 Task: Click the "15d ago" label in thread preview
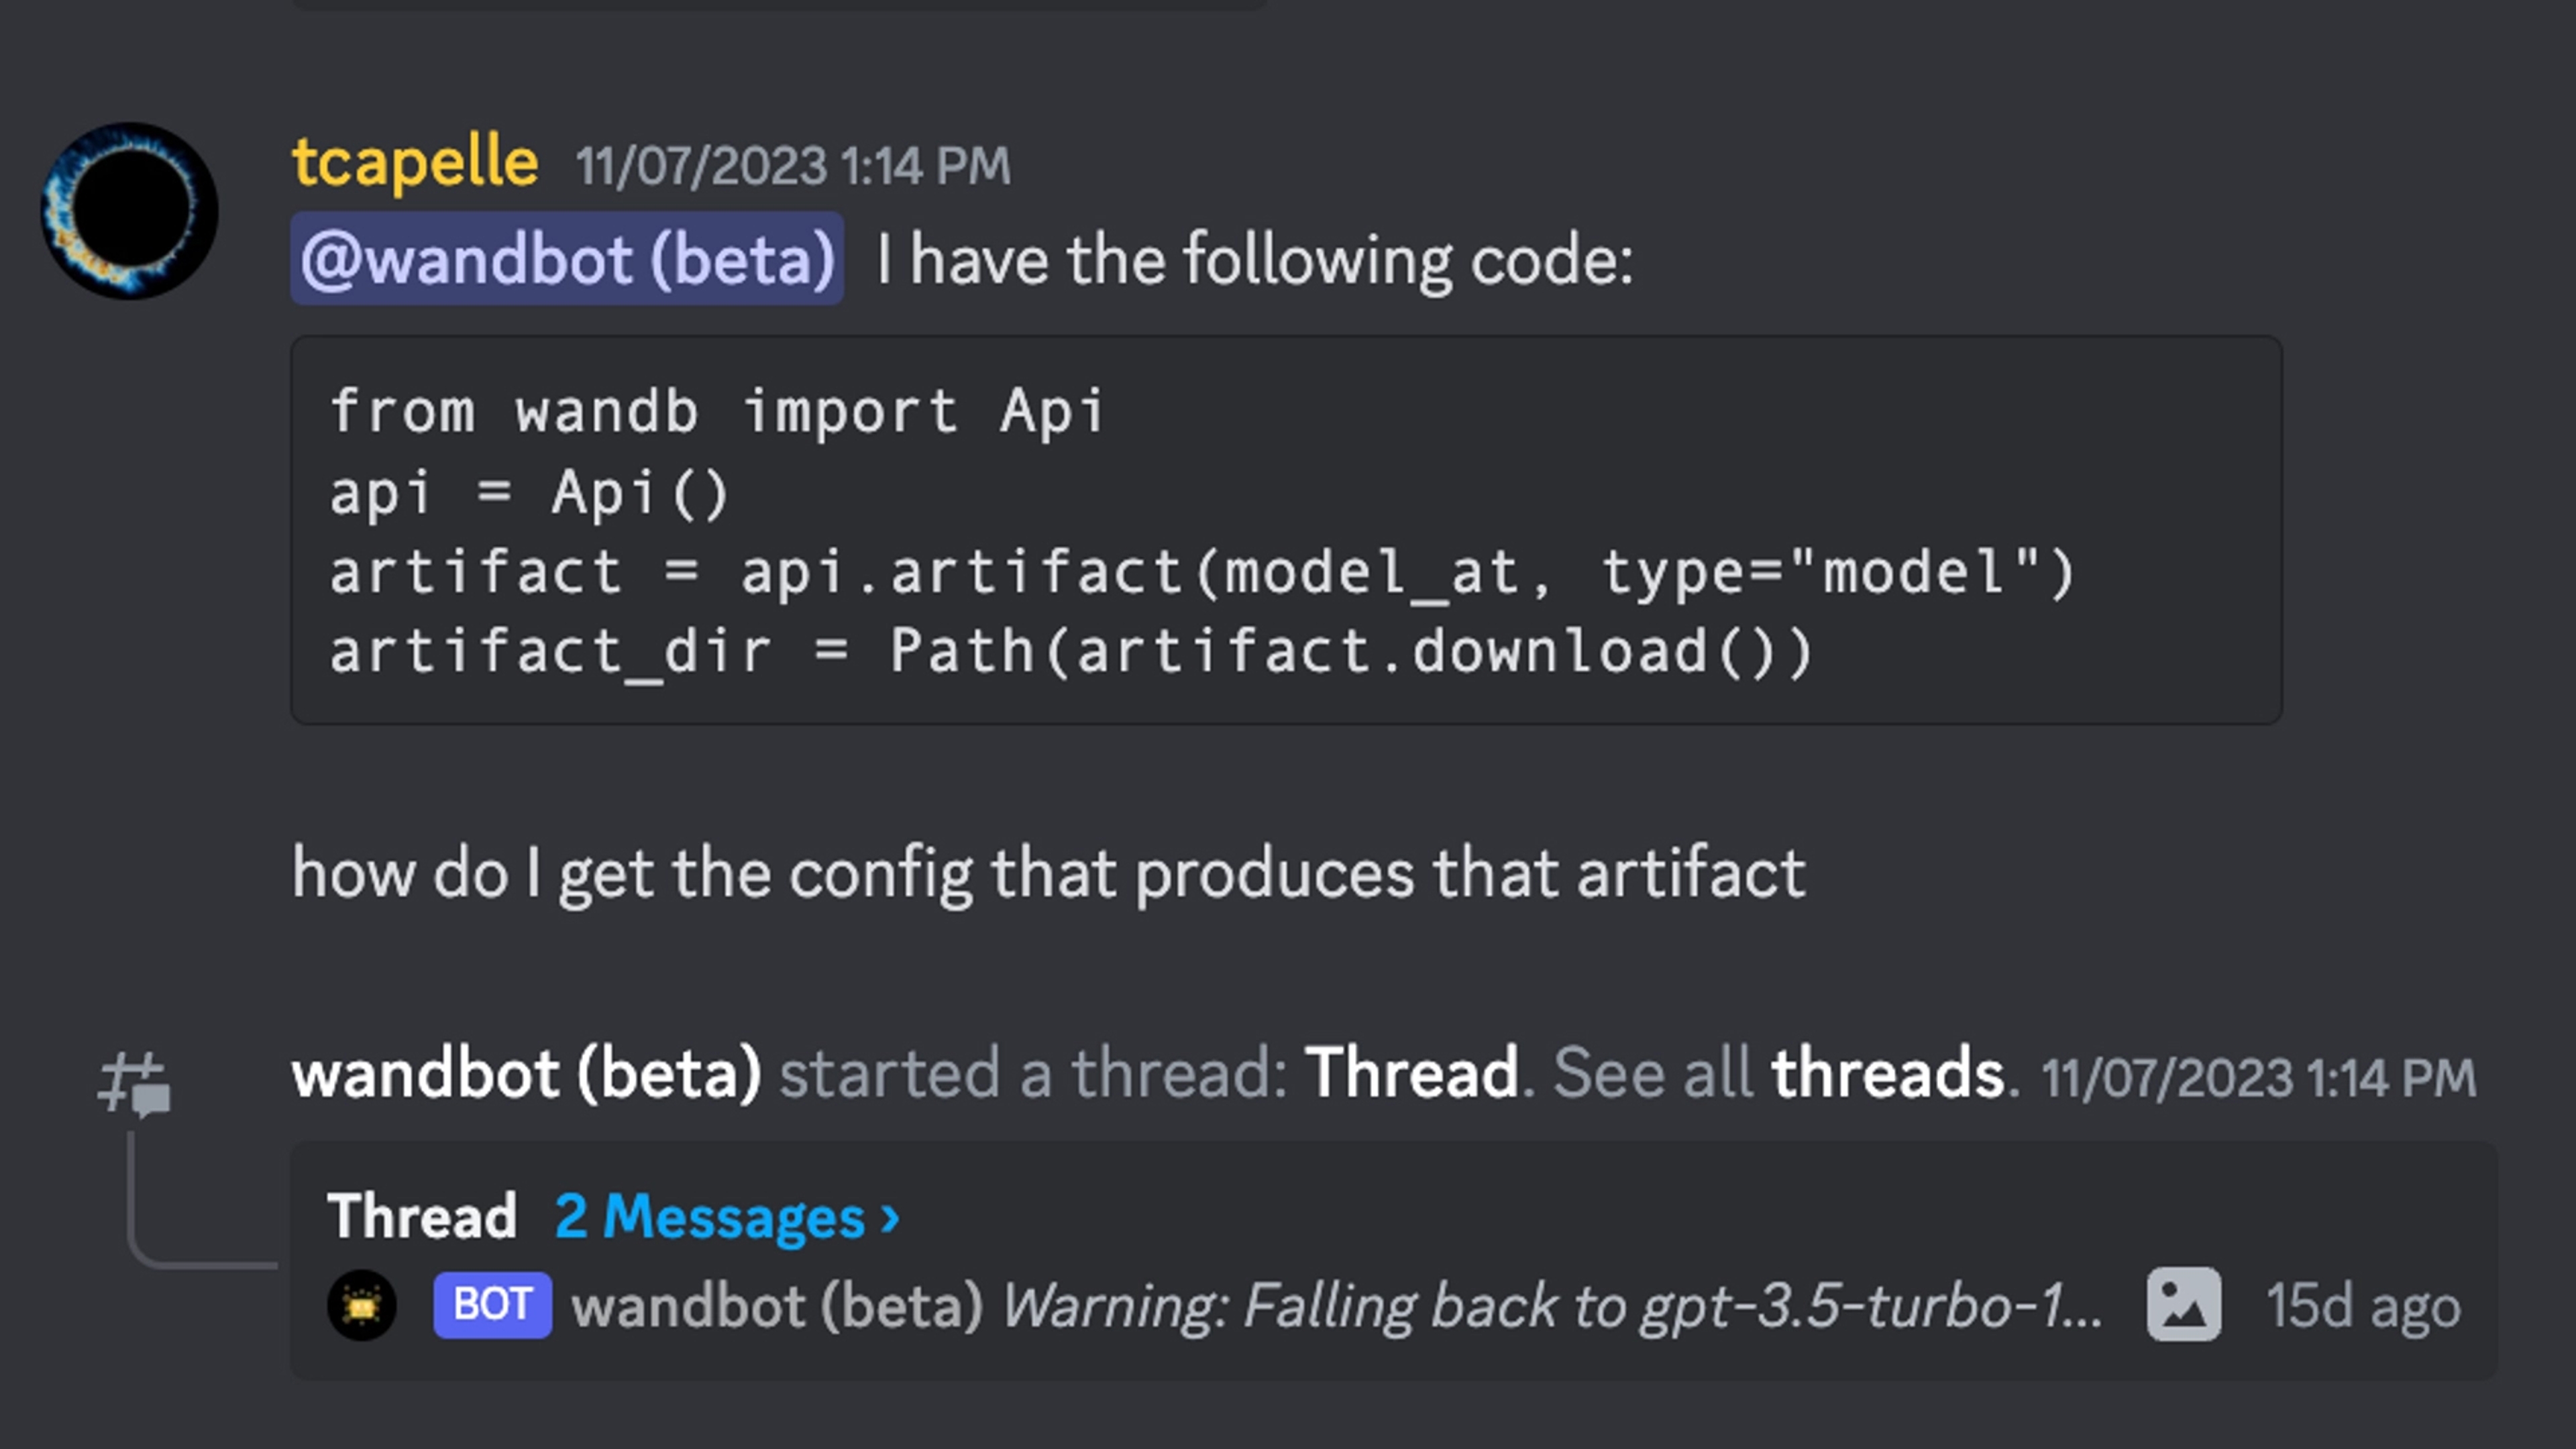2362,1306
